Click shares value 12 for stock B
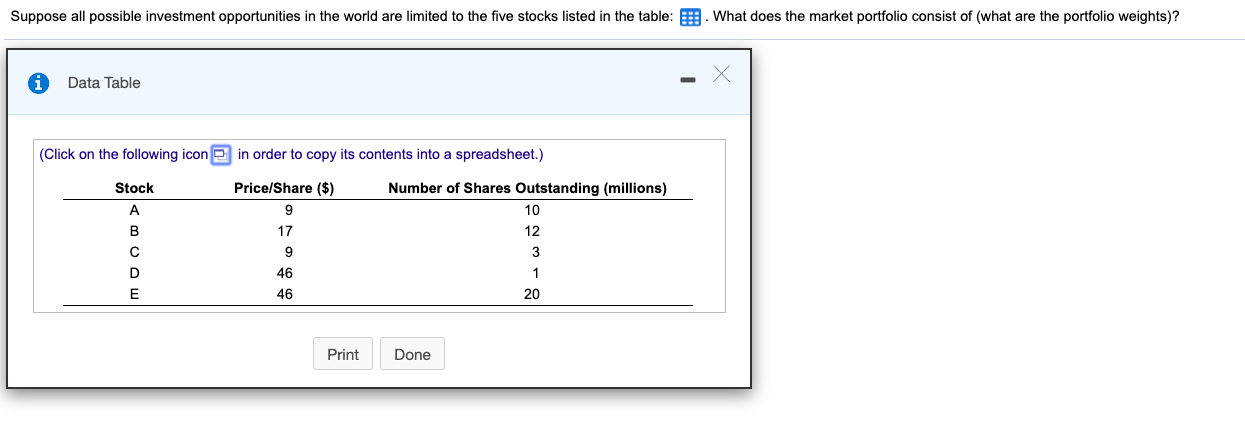The height and width of the screenshot is (447, 1245). pyautogui.click(x=532, y=231)
